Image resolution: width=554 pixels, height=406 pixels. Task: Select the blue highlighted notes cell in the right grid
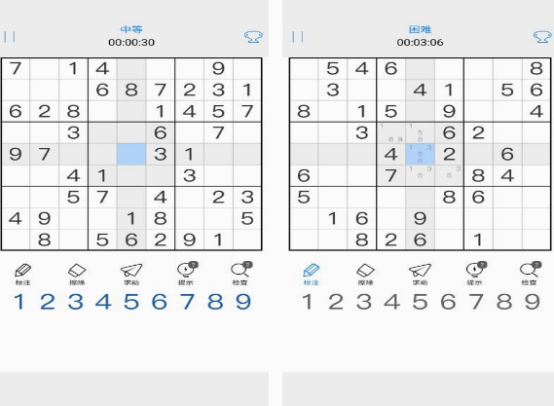(420, 154)
